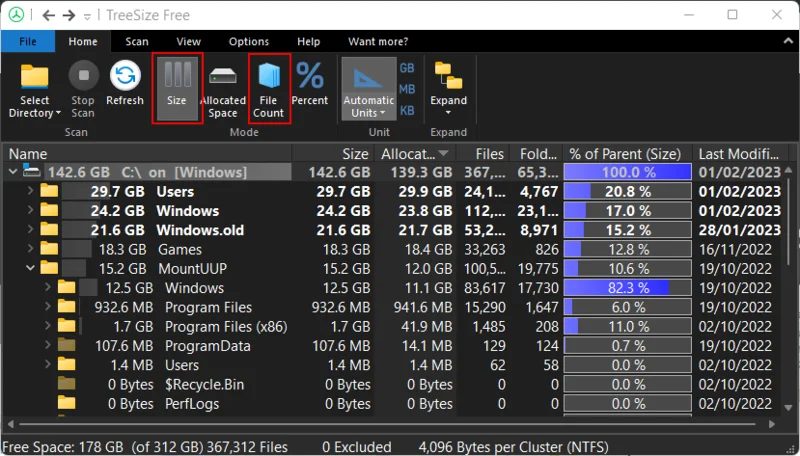This screenshot has width=800, height=456.
Task: Show values as Percent
Action: 310,83
